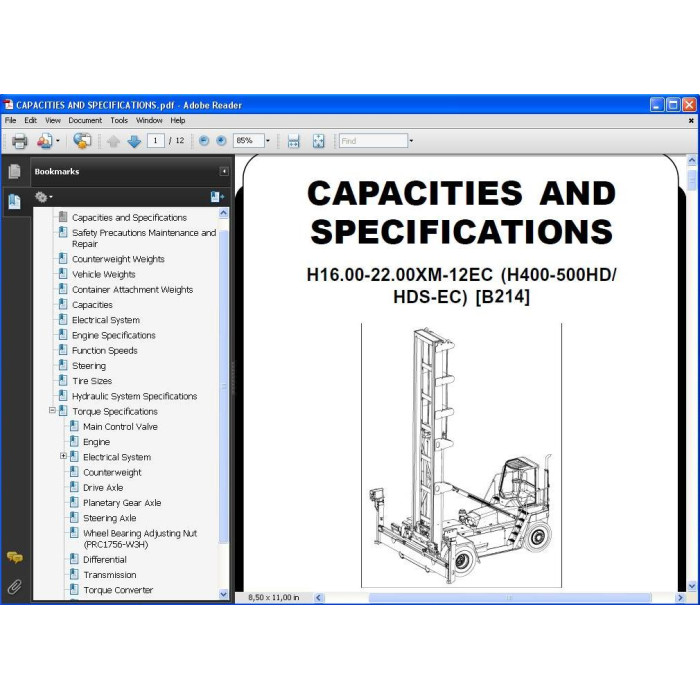The height and width of the screenshot is (700, 700).
Task: Click document vertical scrollbar down arrow
Action: tap(692, 586)
